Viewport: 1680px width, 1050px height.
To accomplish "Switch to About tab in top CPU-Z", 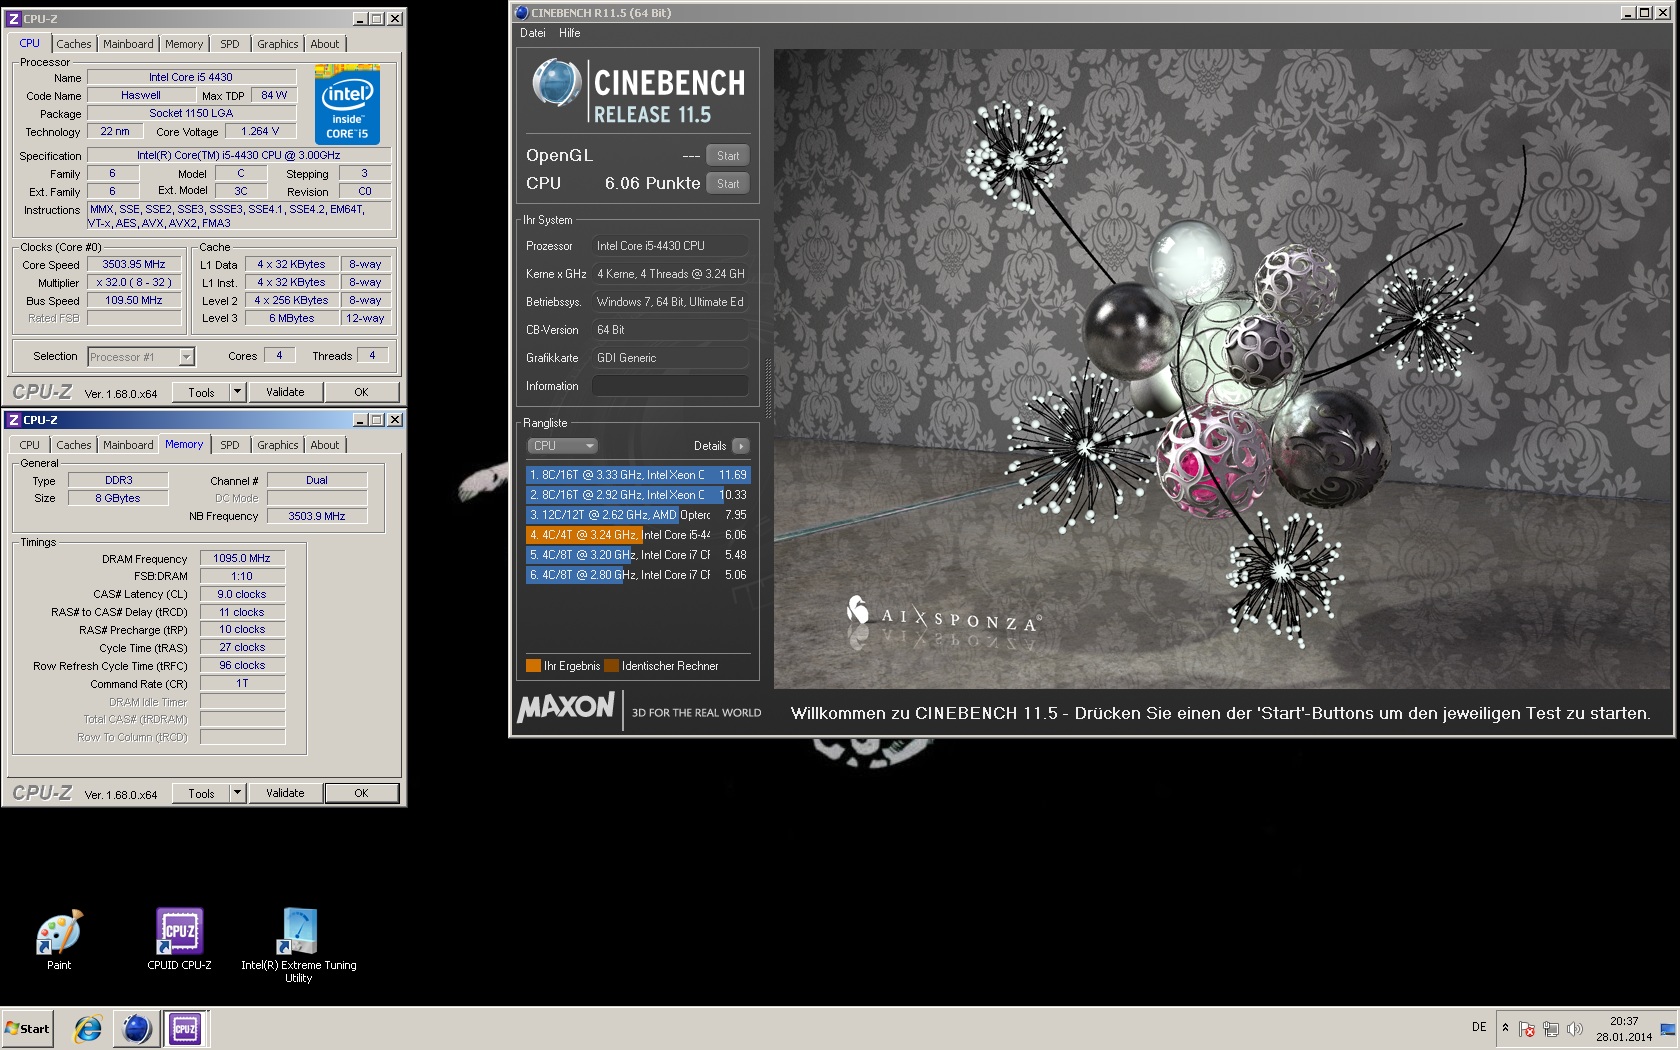I will (325, 44).
